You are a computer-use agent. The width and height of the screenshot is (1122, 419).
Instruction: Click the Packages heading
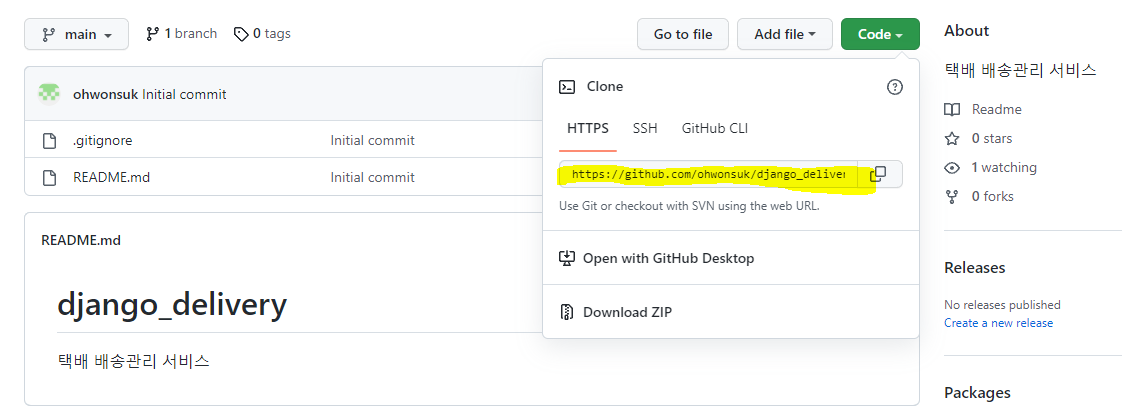[977, 393]
